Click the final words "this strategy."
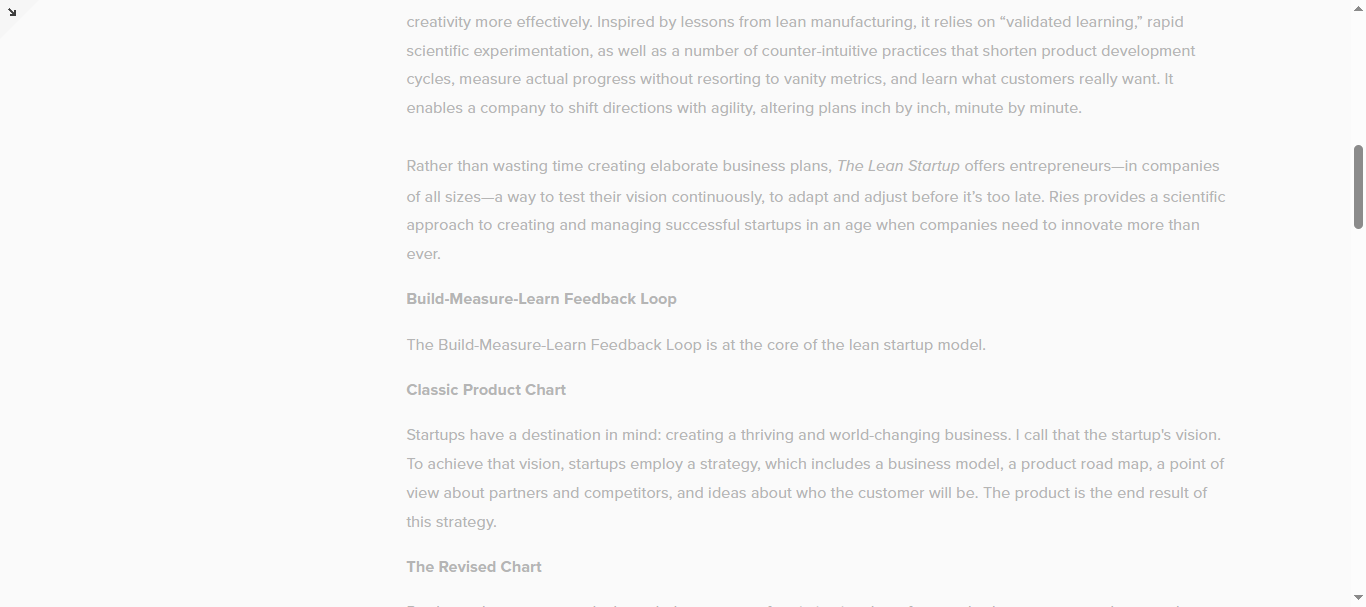 tap(451, 522)
